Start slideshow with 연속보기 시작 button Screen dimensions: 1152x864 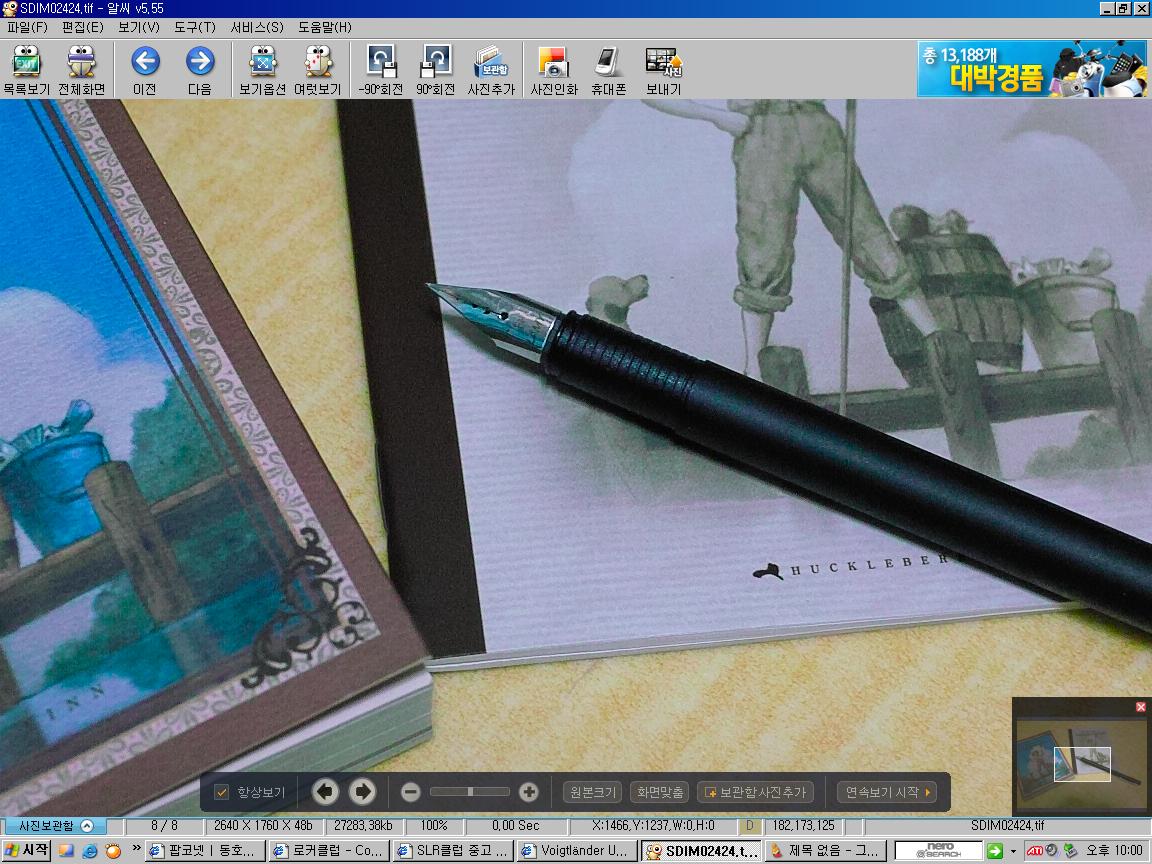[x=888, y=793]
